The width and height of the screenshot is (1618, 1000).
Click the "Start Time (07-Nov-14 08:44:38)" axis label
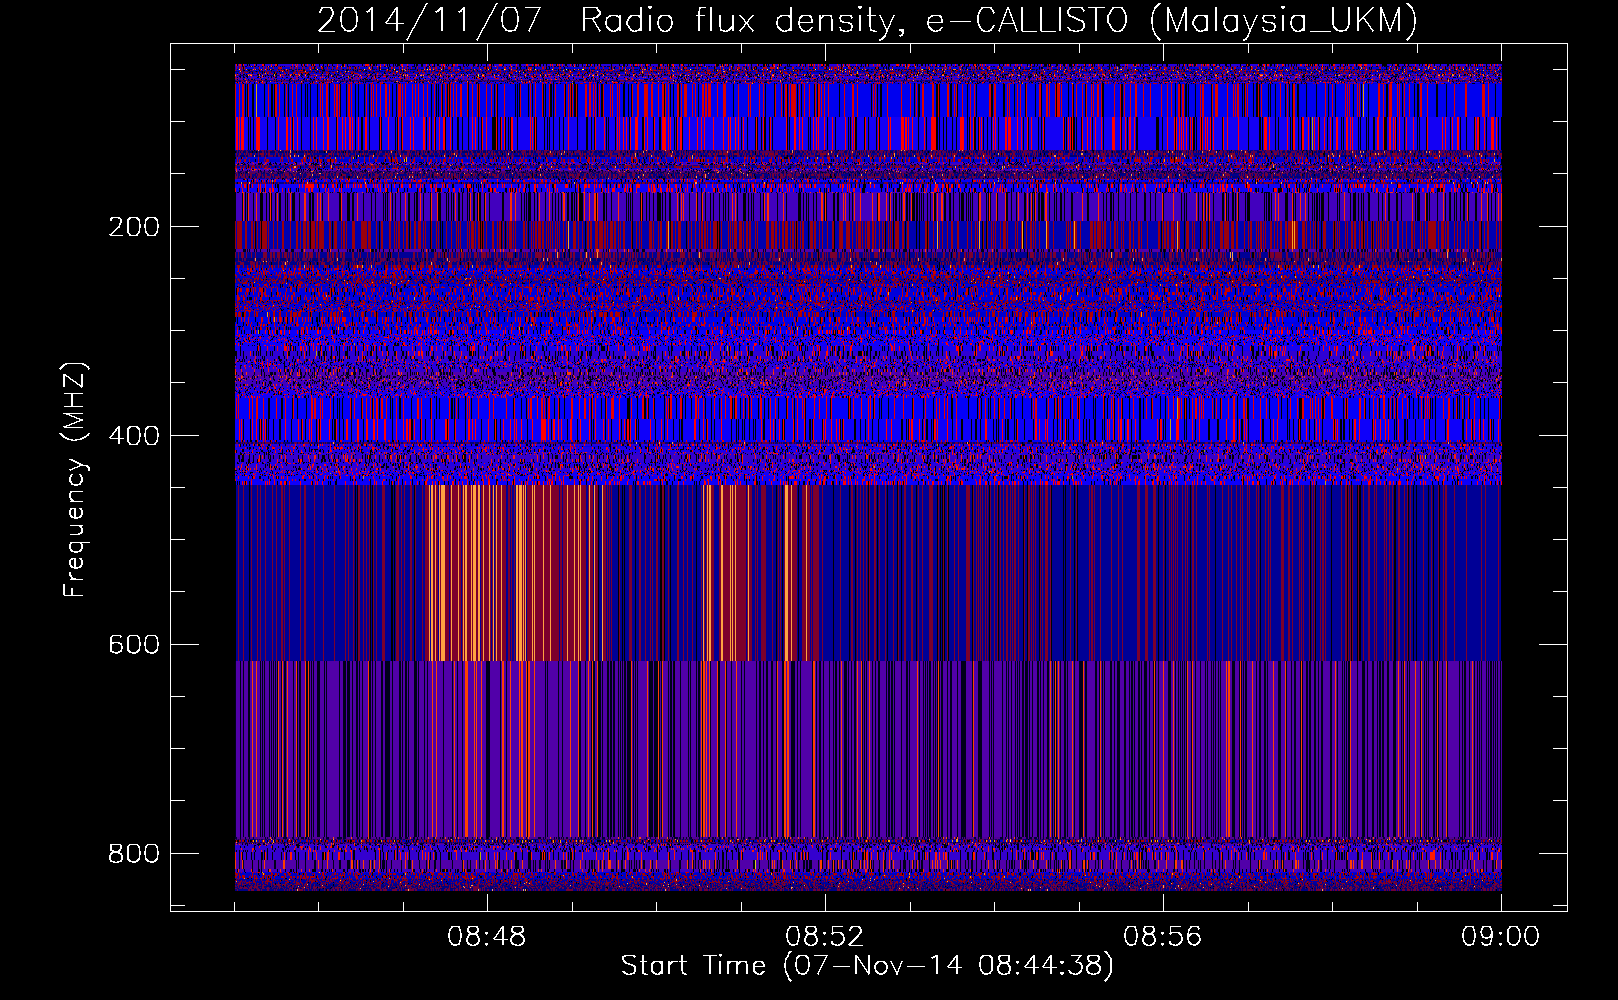coord(867,966)
